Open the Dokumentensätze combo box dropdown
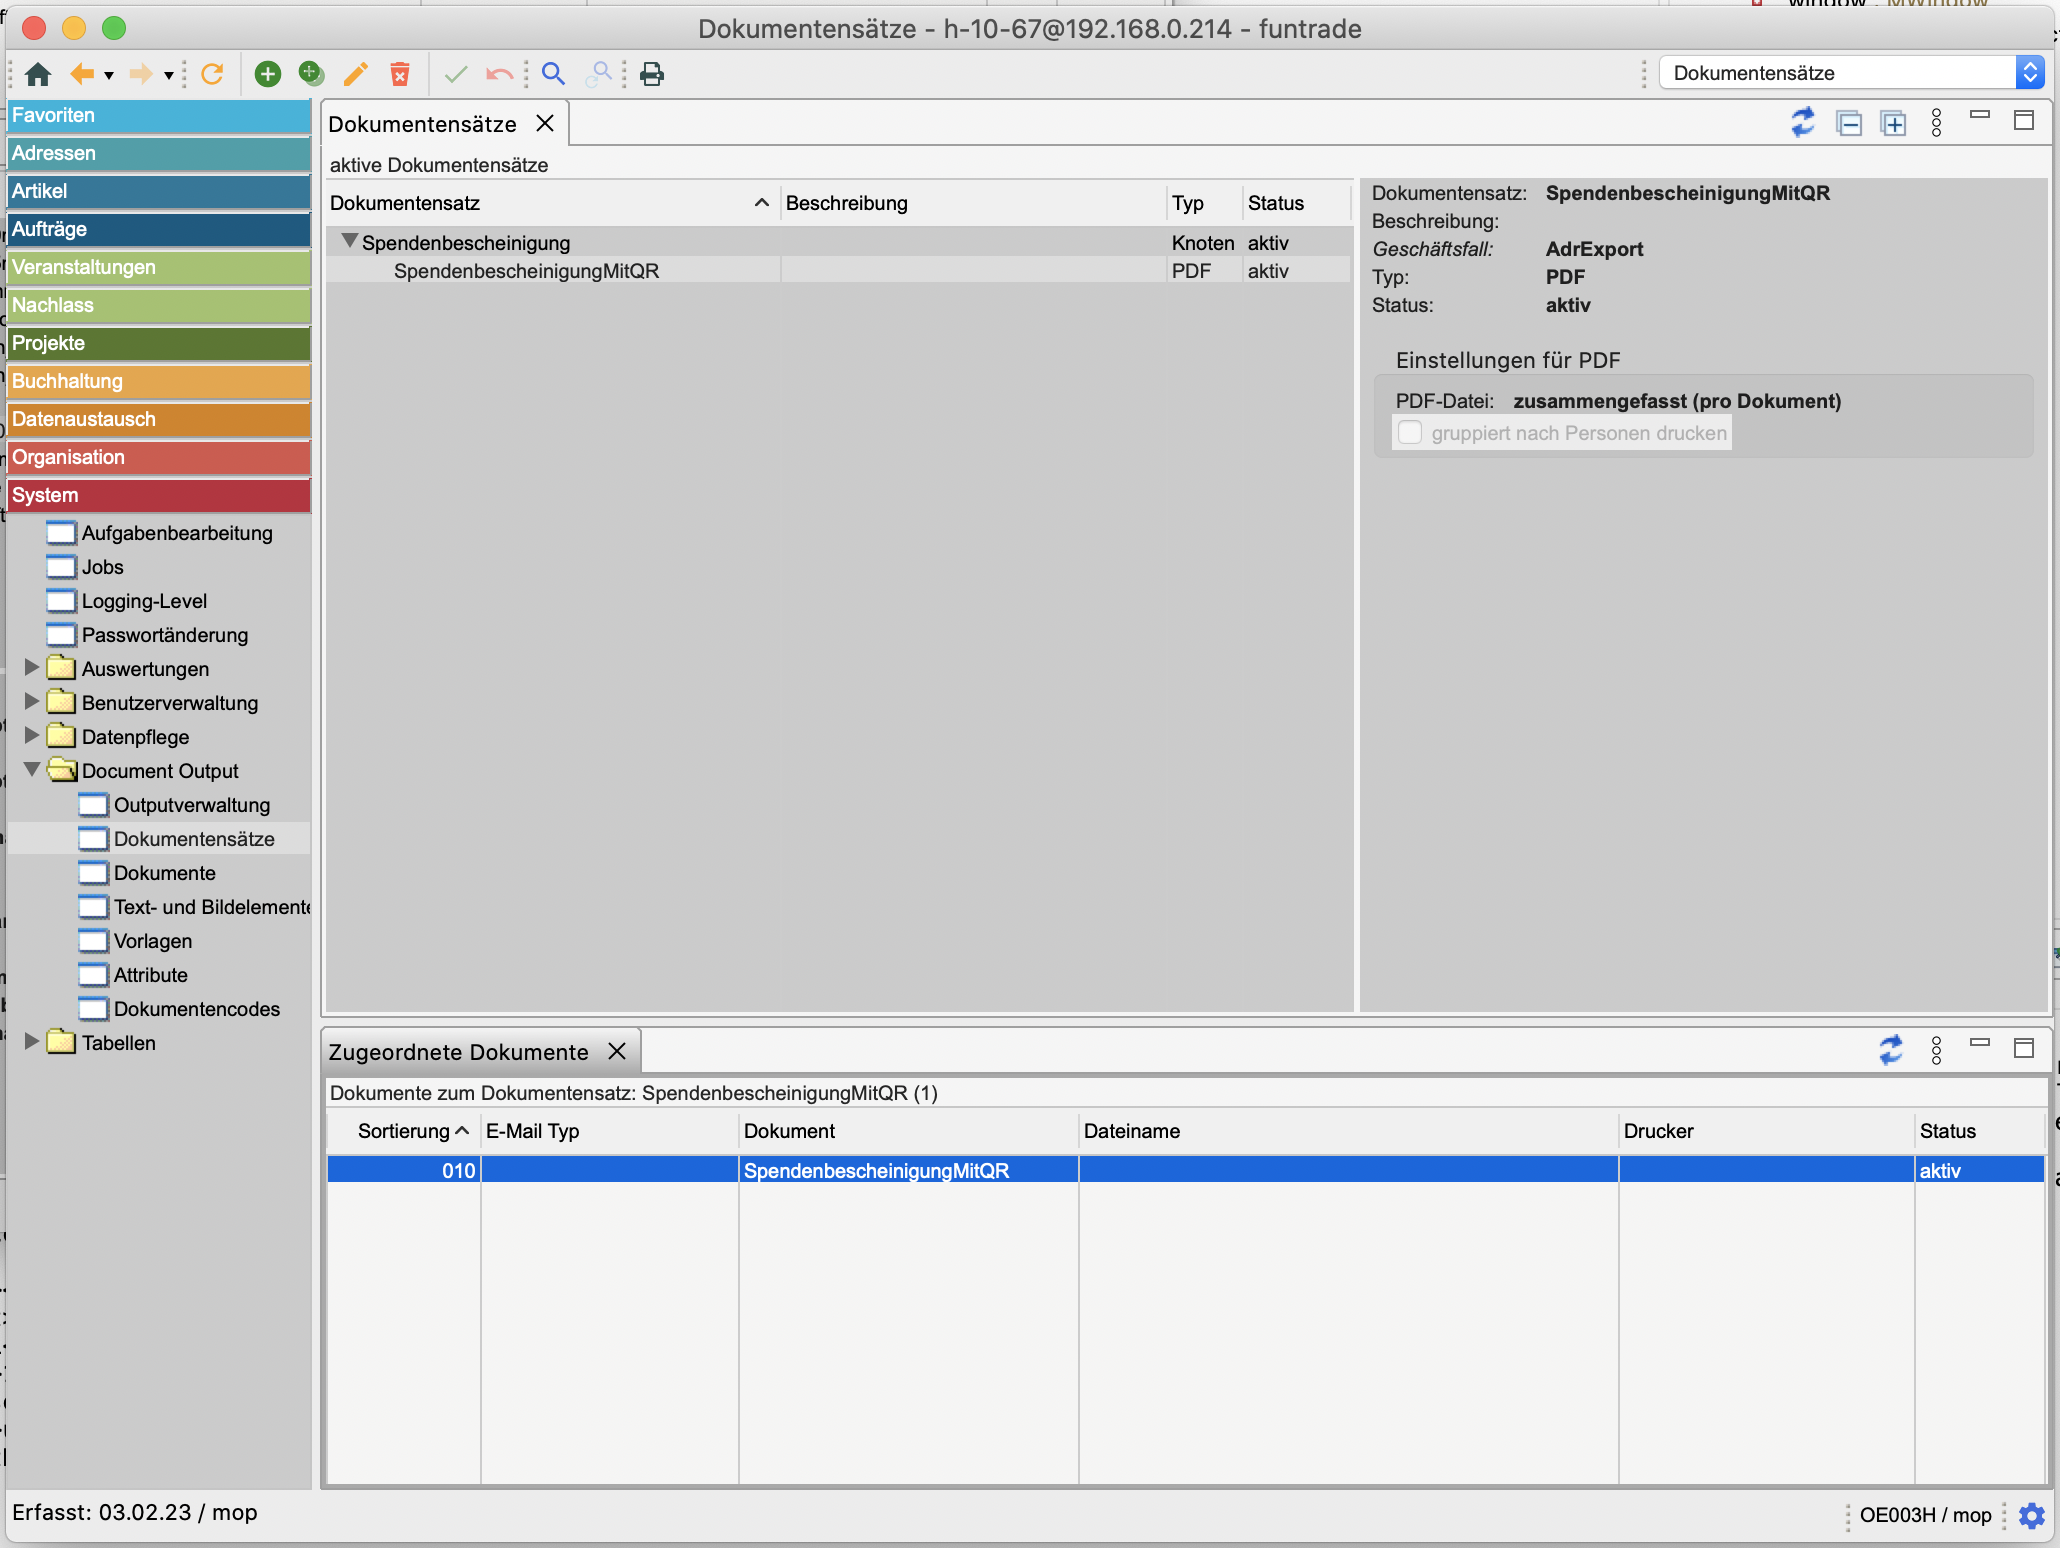The height and width of the screenshot is (1548, 2060). coord(2029,73)
